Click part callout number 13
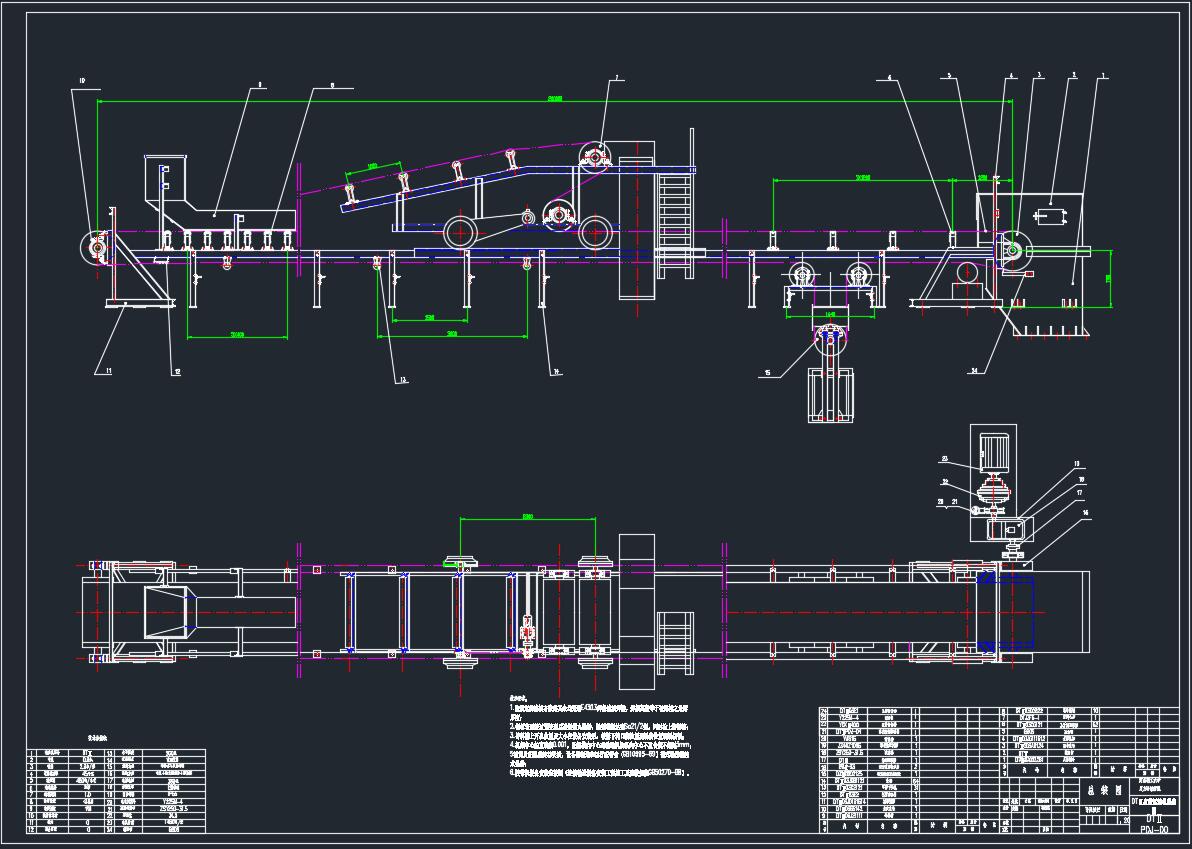The width and height of the screenshot is (1192, 849). tap(403, 380)
